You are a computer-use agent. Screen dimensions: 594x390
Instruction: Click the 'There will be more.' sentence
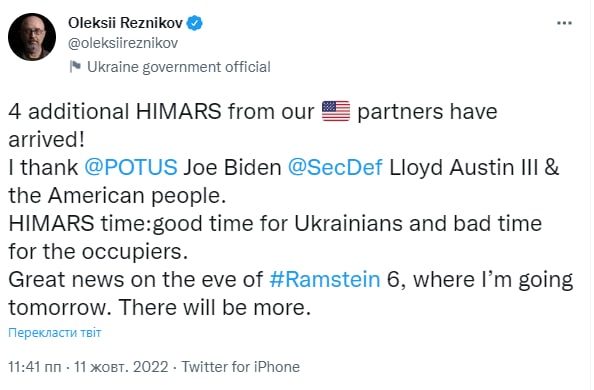point(215,307)
